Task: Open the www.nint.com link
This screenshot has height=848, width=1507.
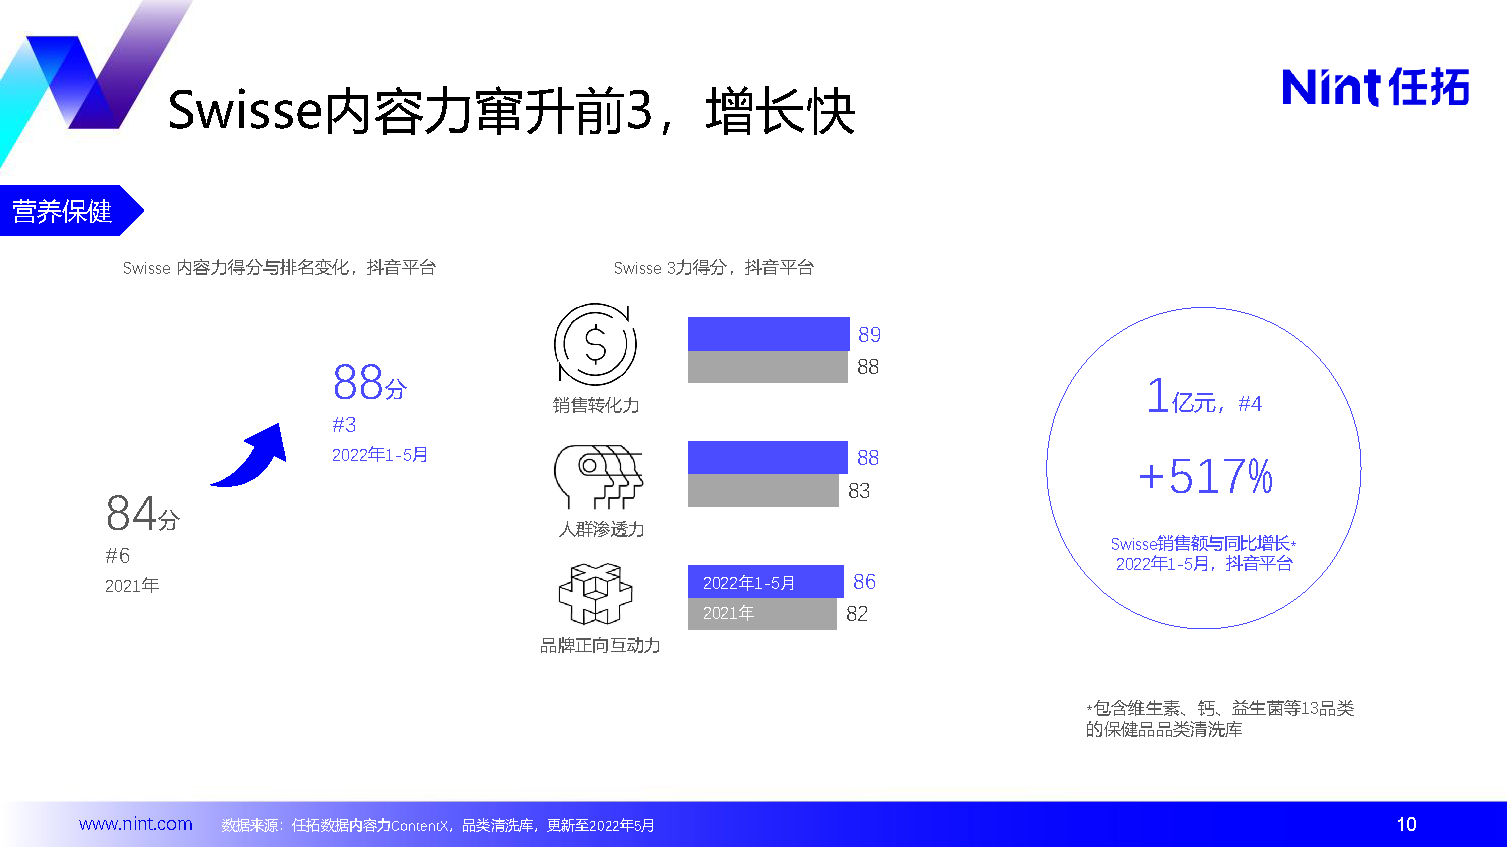Action: (136, 824)
